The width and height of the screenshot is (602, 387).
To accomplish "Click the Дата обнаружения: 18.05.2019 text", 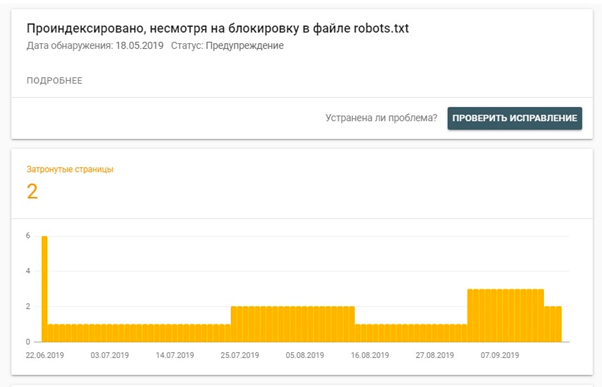I will 95,46.
